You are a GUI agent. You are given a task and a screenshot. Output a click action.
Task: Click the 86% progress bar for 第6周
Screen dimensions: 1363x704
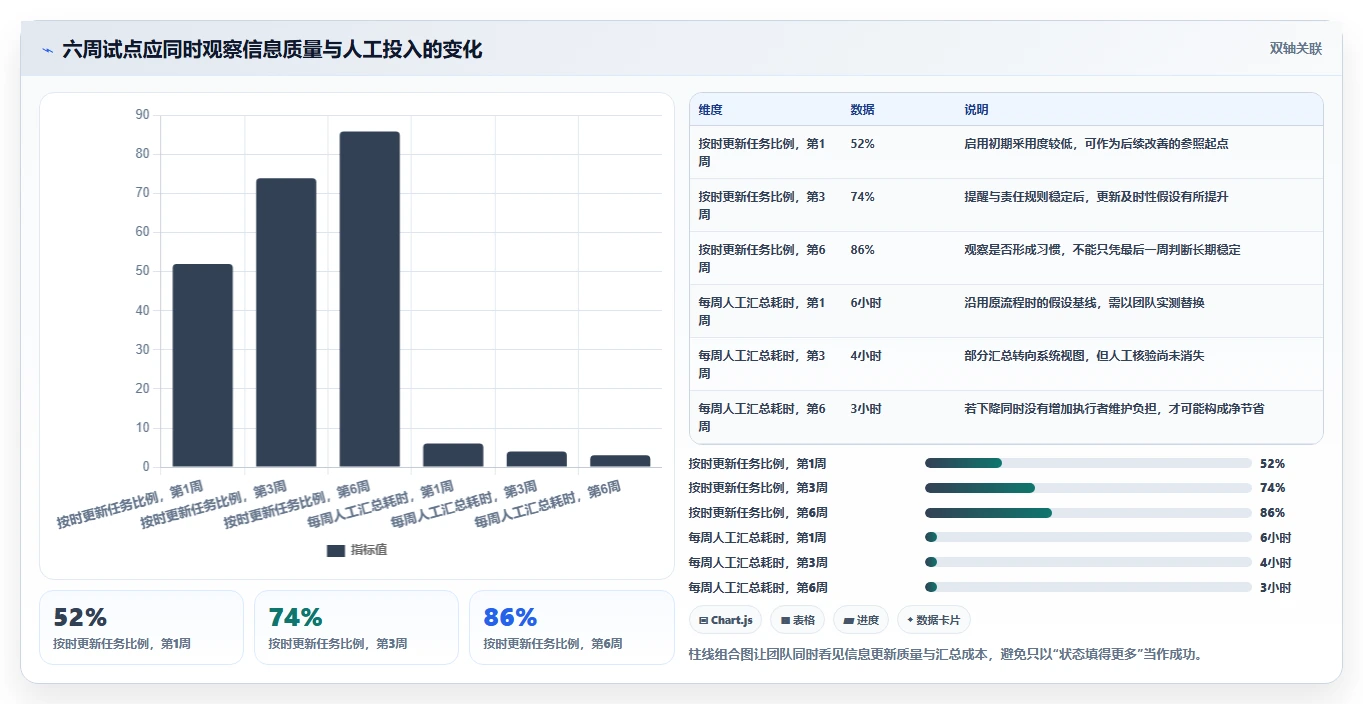[1088, 513]
